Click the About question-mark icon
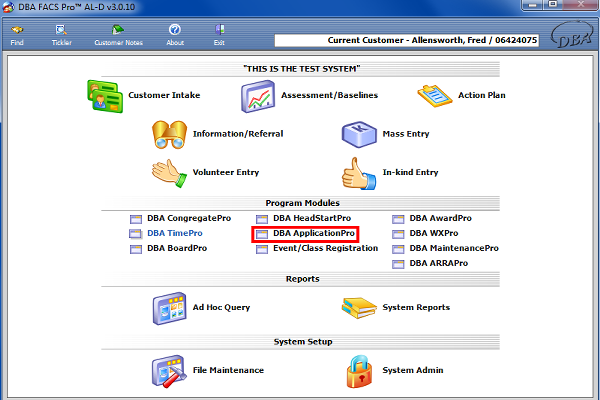 [x=175, y=29]
